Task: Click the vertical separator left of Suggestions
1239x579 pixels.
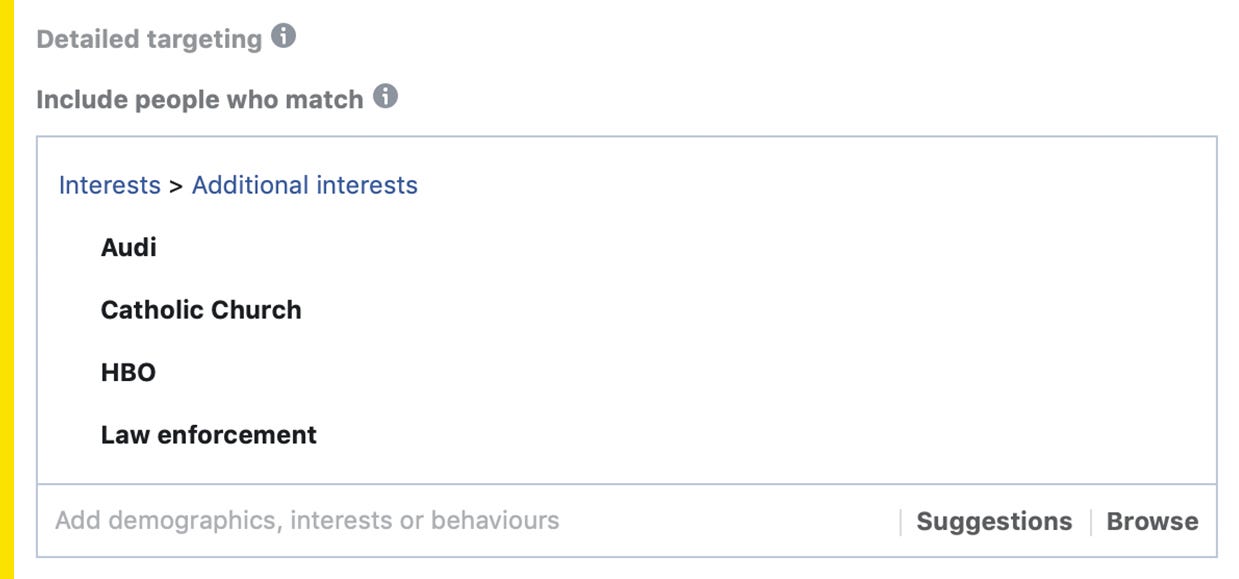Action: (x=900, y=521)
